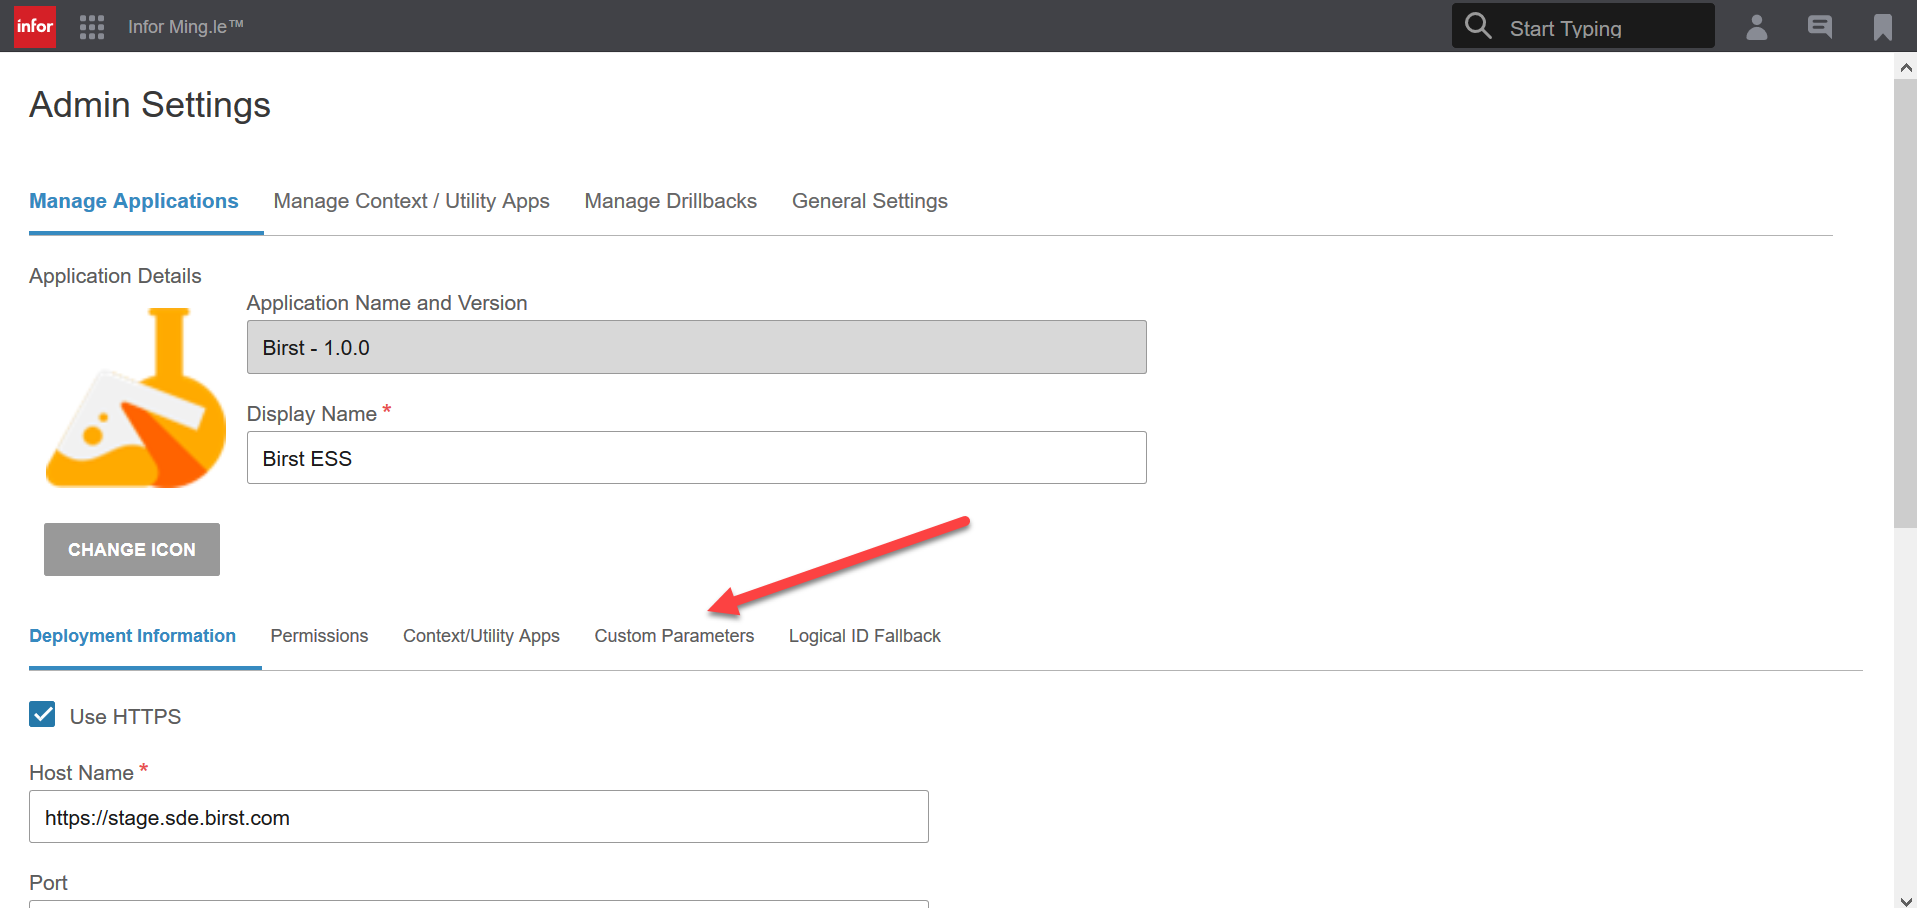1917x908 pixels.
Task: Click the Admin Settings heading
Action: click(150, 105)
